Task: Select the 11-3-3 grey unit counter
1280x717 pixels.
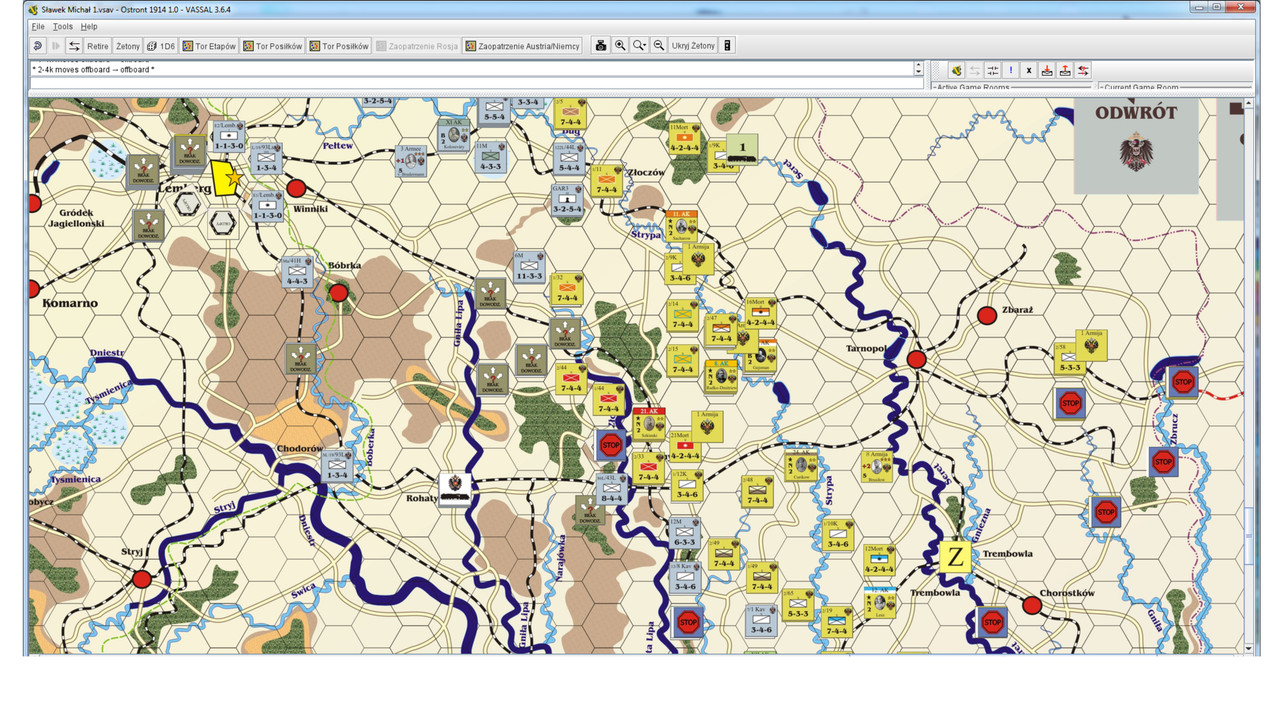Action: pyautogui.click(x=529, y=267)
